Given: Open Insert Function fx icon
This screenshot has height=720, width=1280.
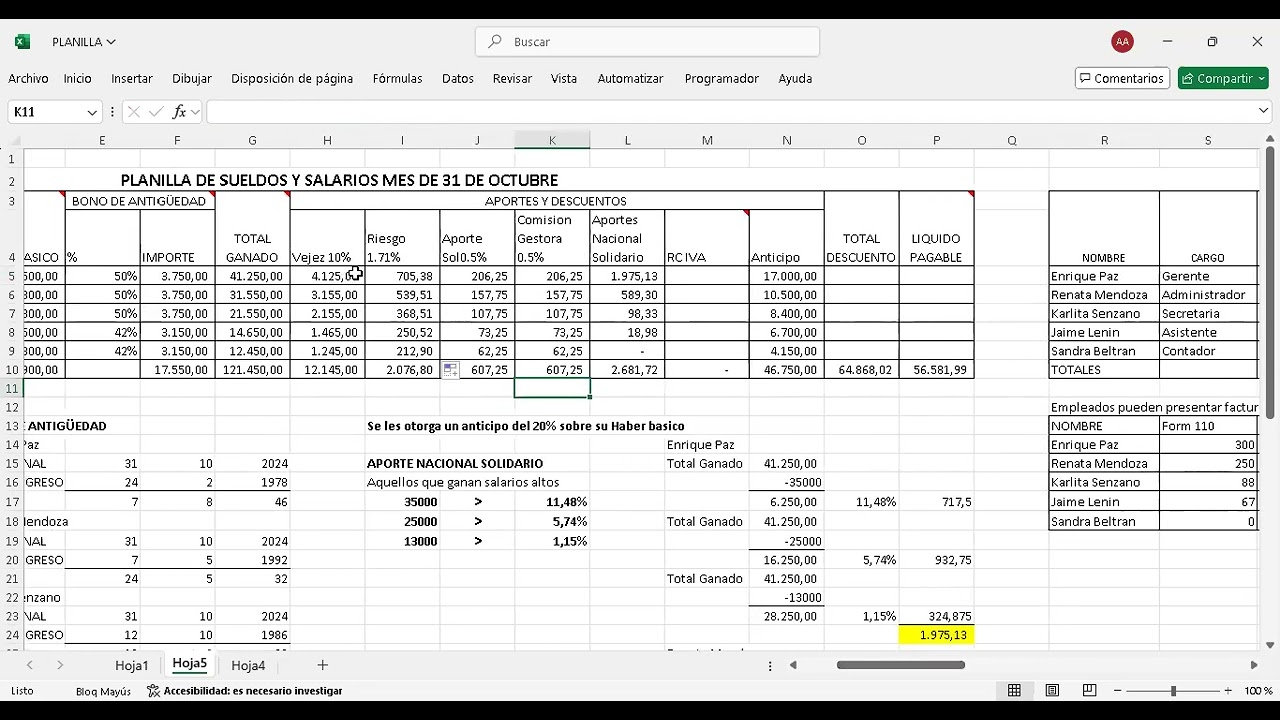Looking at the screenshot, I should pos(179,112).
